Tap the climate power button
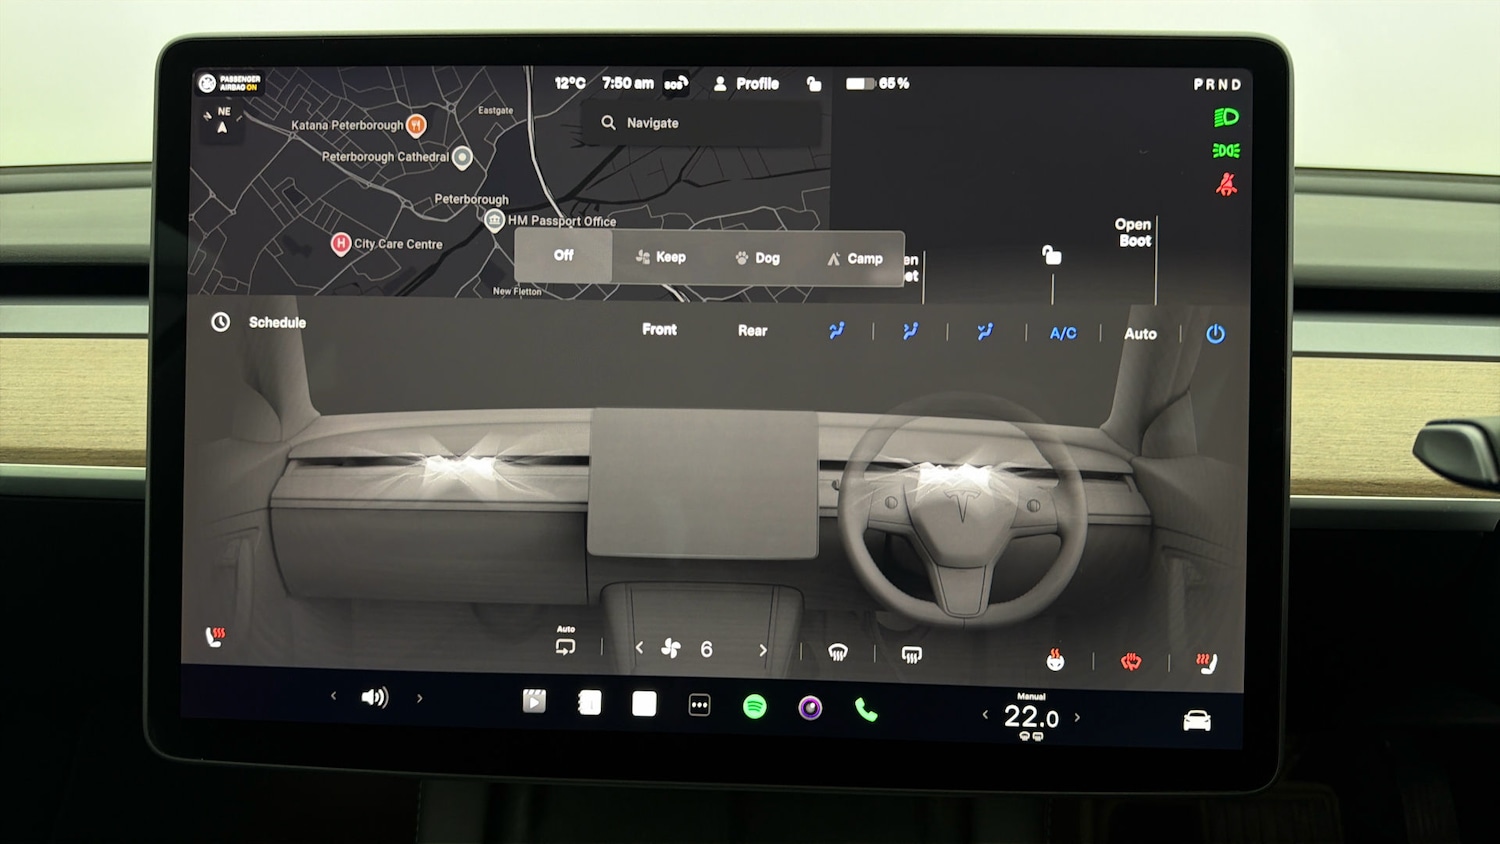1500x844 pixels. coord(1216,333)
